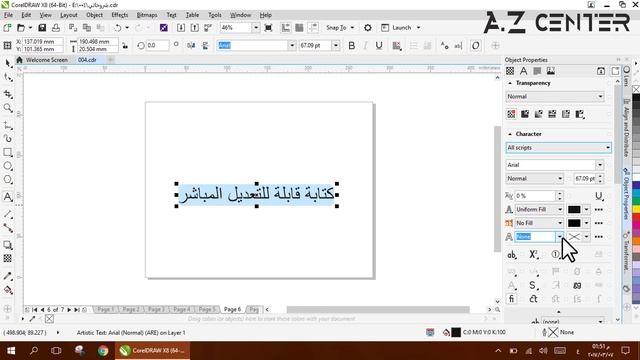Click text fill black color swatch
This screenshot has width=640, height=360.
tap(574, 209)
